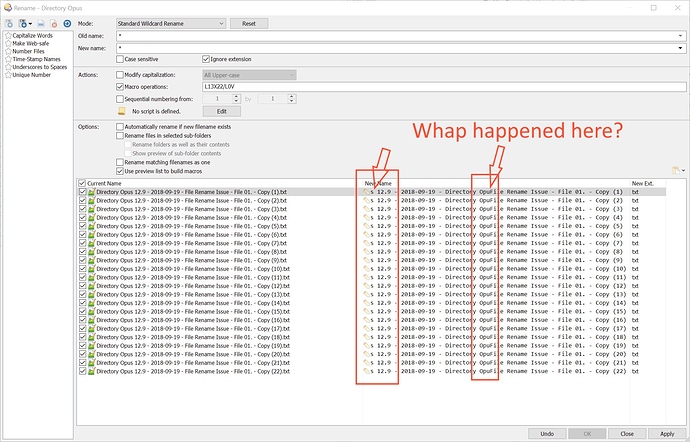Open the dropdown arrow next to clipboard icon

click(x=683, y=171)
